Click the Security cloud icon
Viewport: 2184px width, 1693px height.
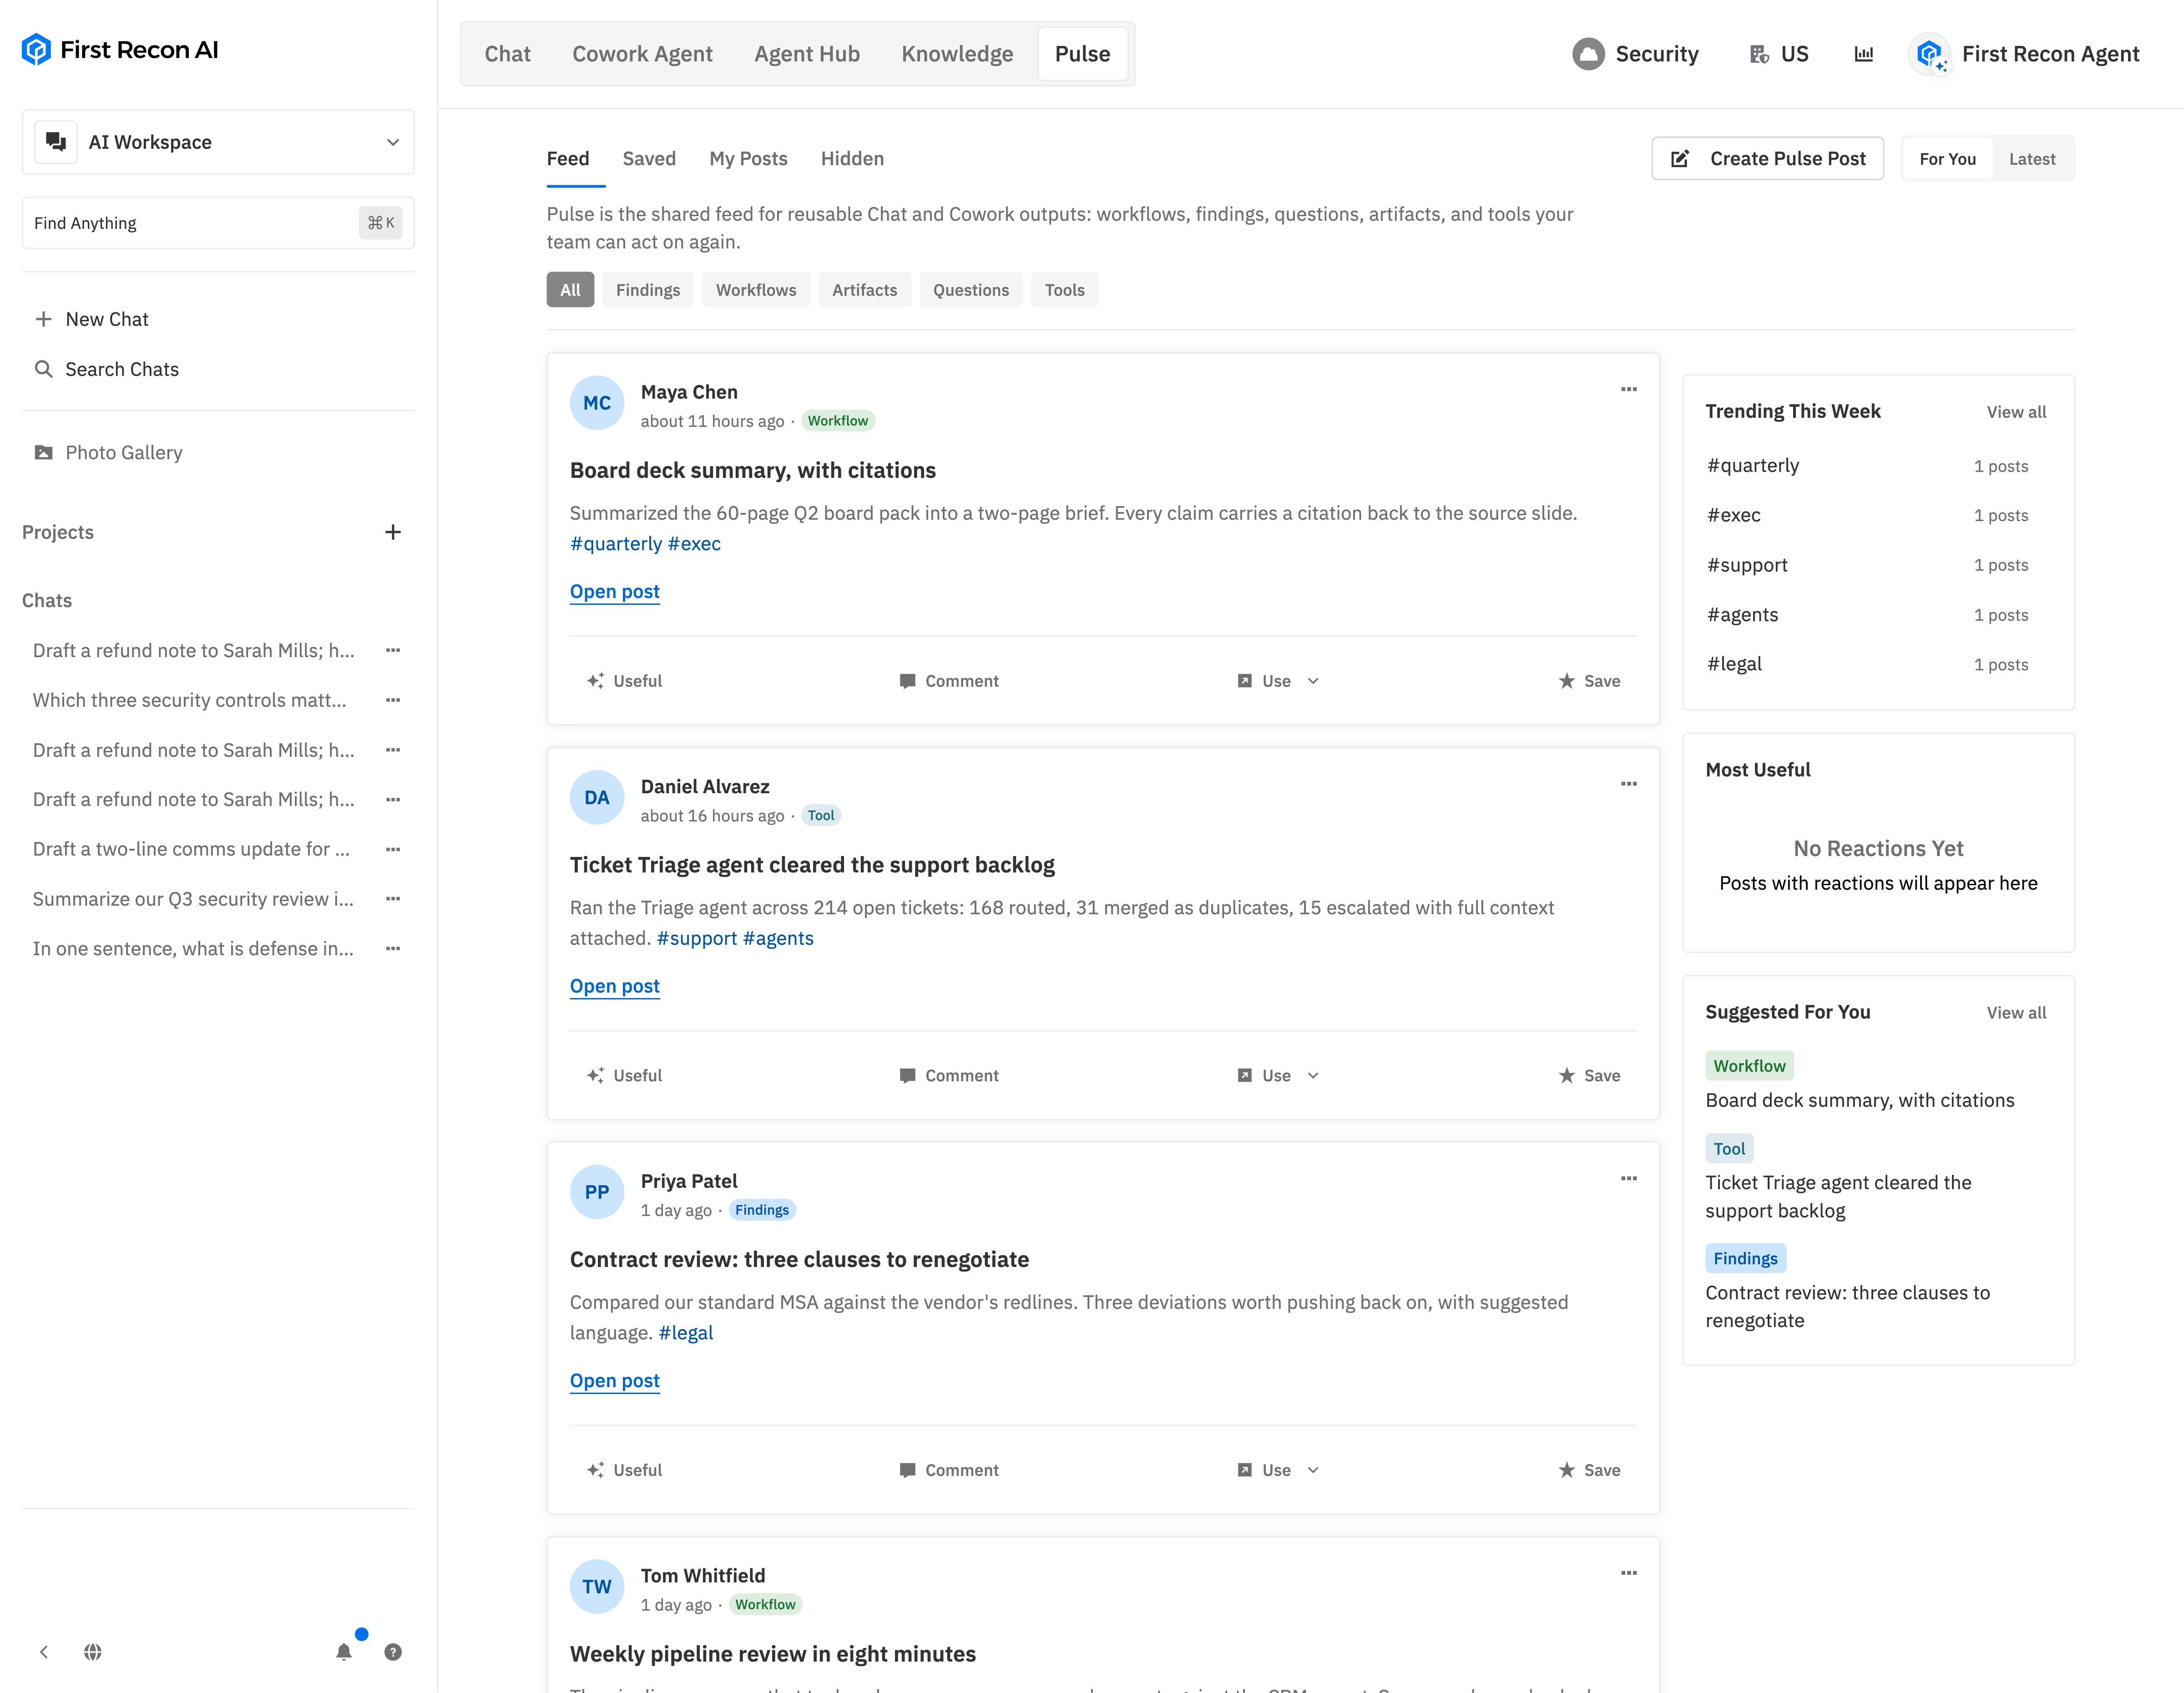(1588, 54)
